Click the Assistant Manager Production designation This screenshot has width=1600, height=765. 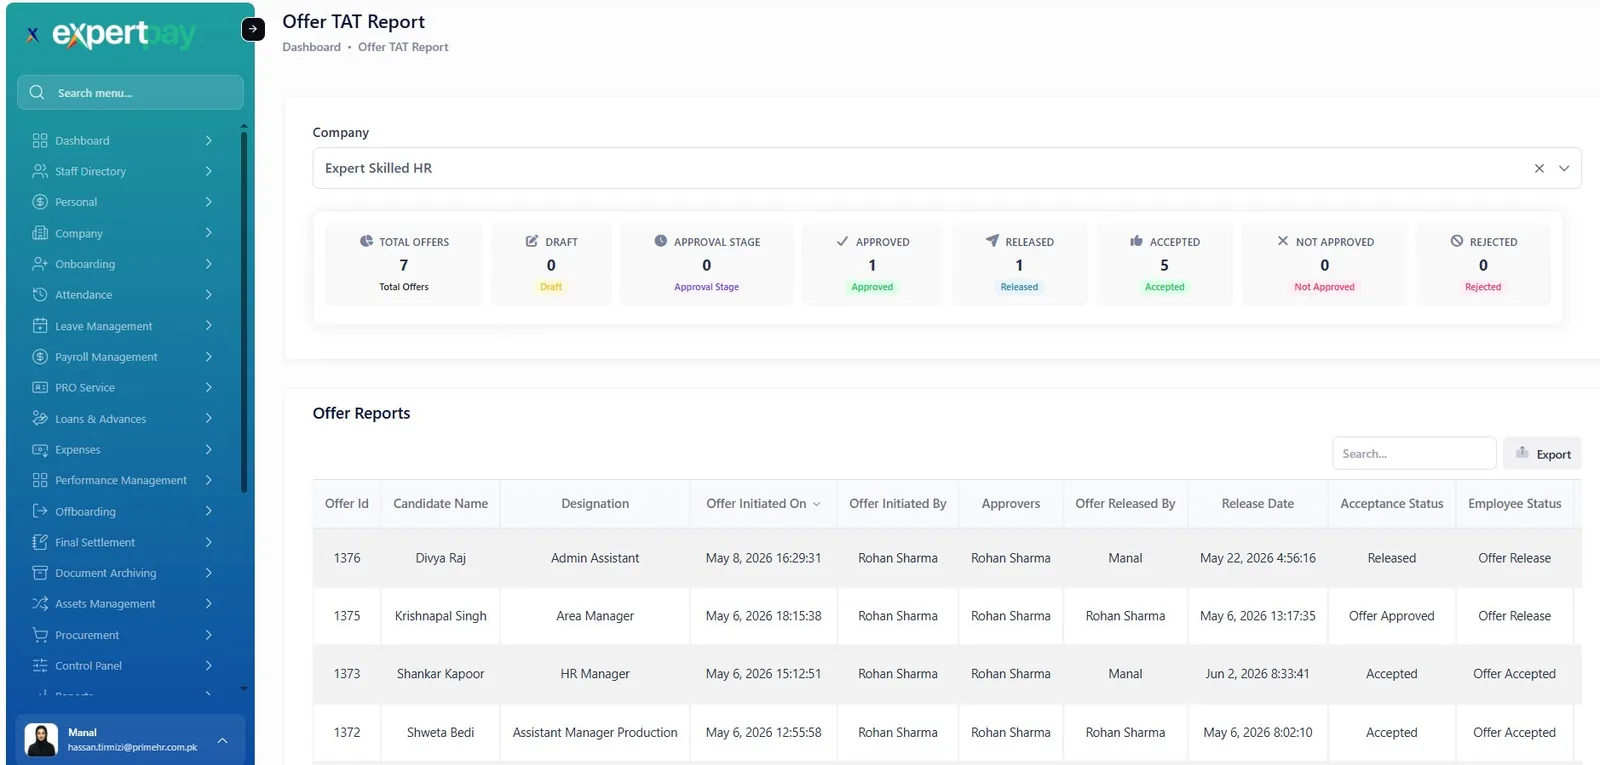click(x=595, y=733)
